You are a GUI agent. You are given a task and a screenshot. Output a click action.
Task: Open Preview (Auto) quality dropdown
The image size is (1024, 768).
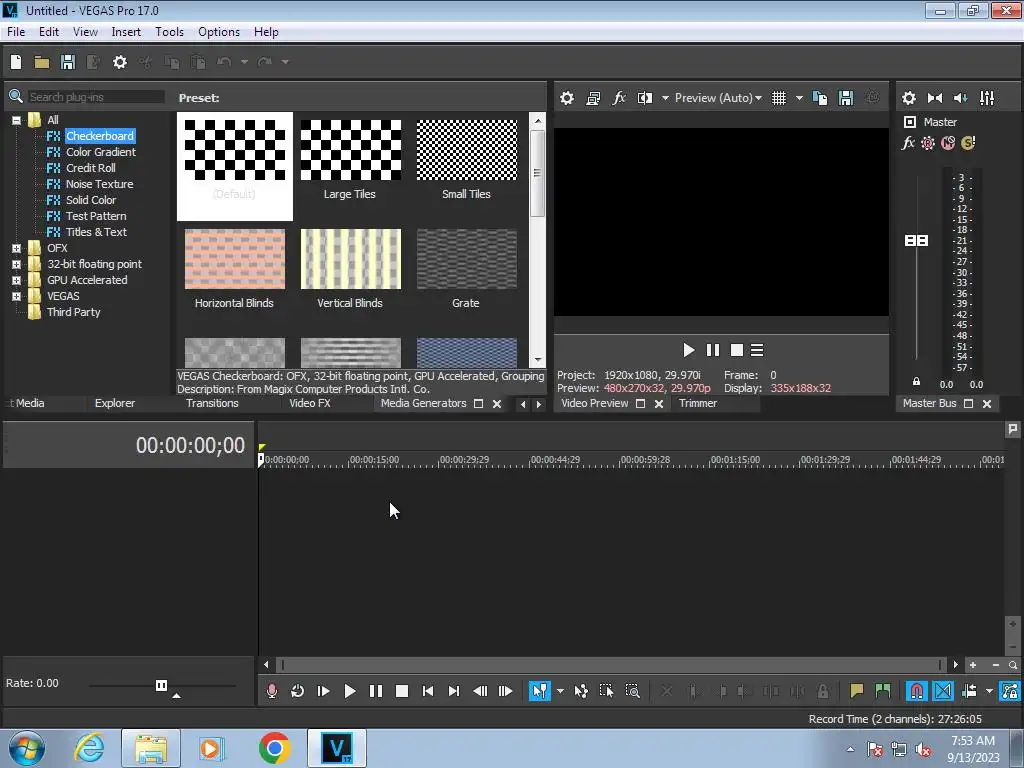718,98
